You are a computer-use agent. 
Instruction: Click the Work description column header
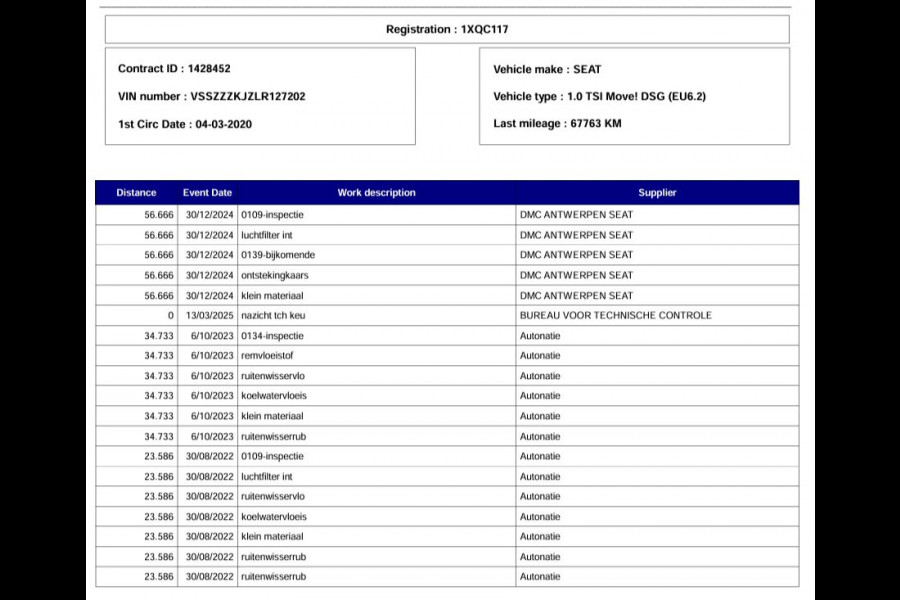click(x=377, y=193)
